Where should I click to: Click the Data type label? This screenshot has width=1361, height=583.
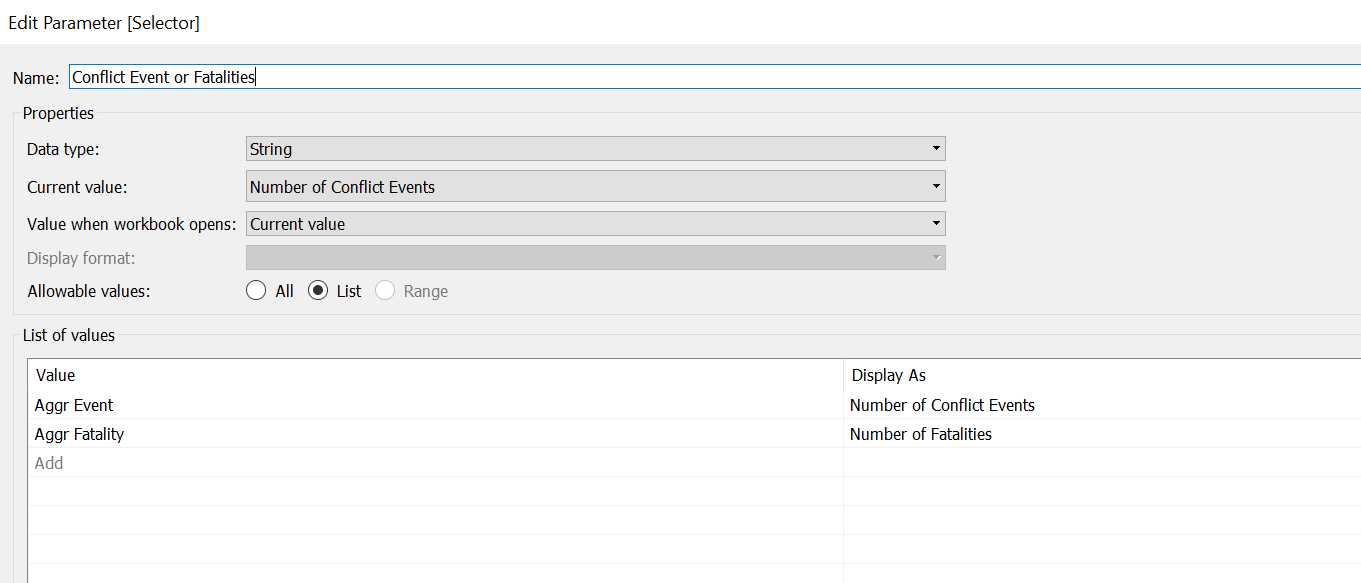click(x=63, y=149)
